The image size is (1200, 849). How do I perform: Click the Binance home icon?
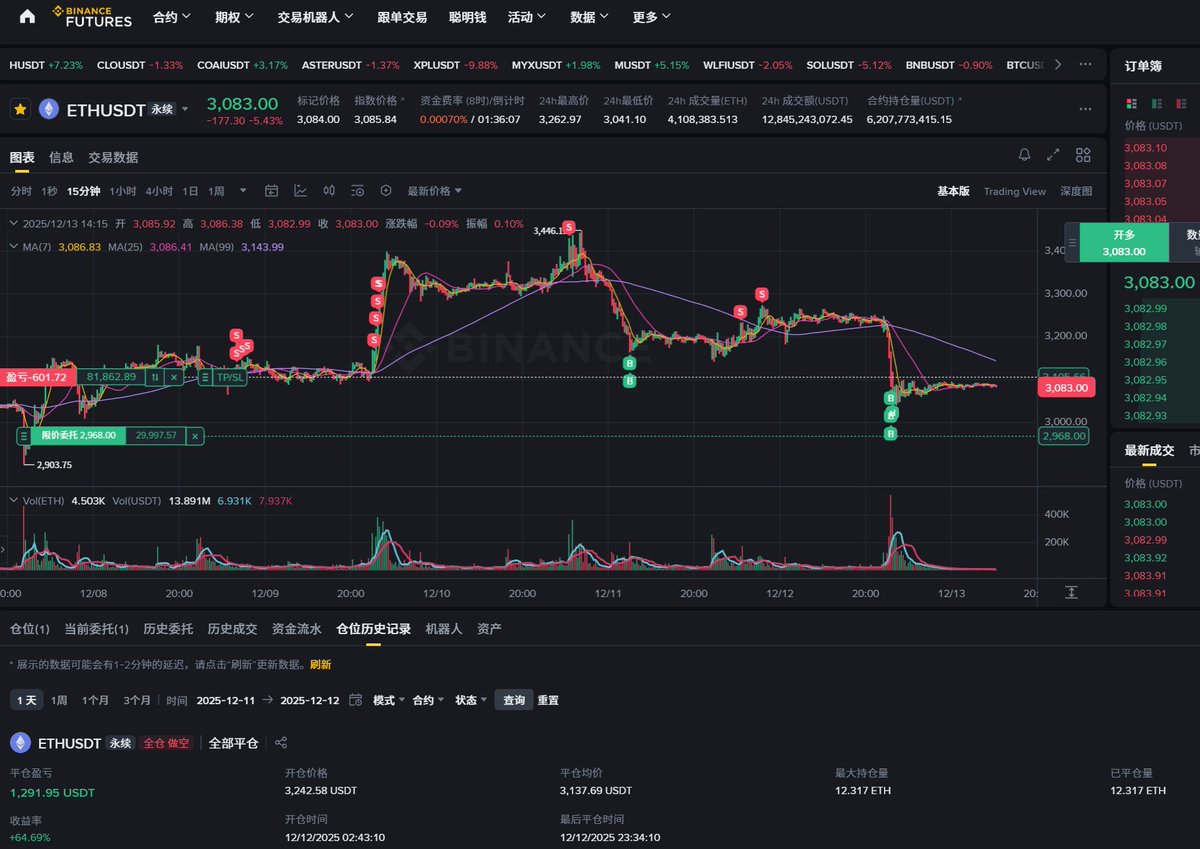click(27, 17)
